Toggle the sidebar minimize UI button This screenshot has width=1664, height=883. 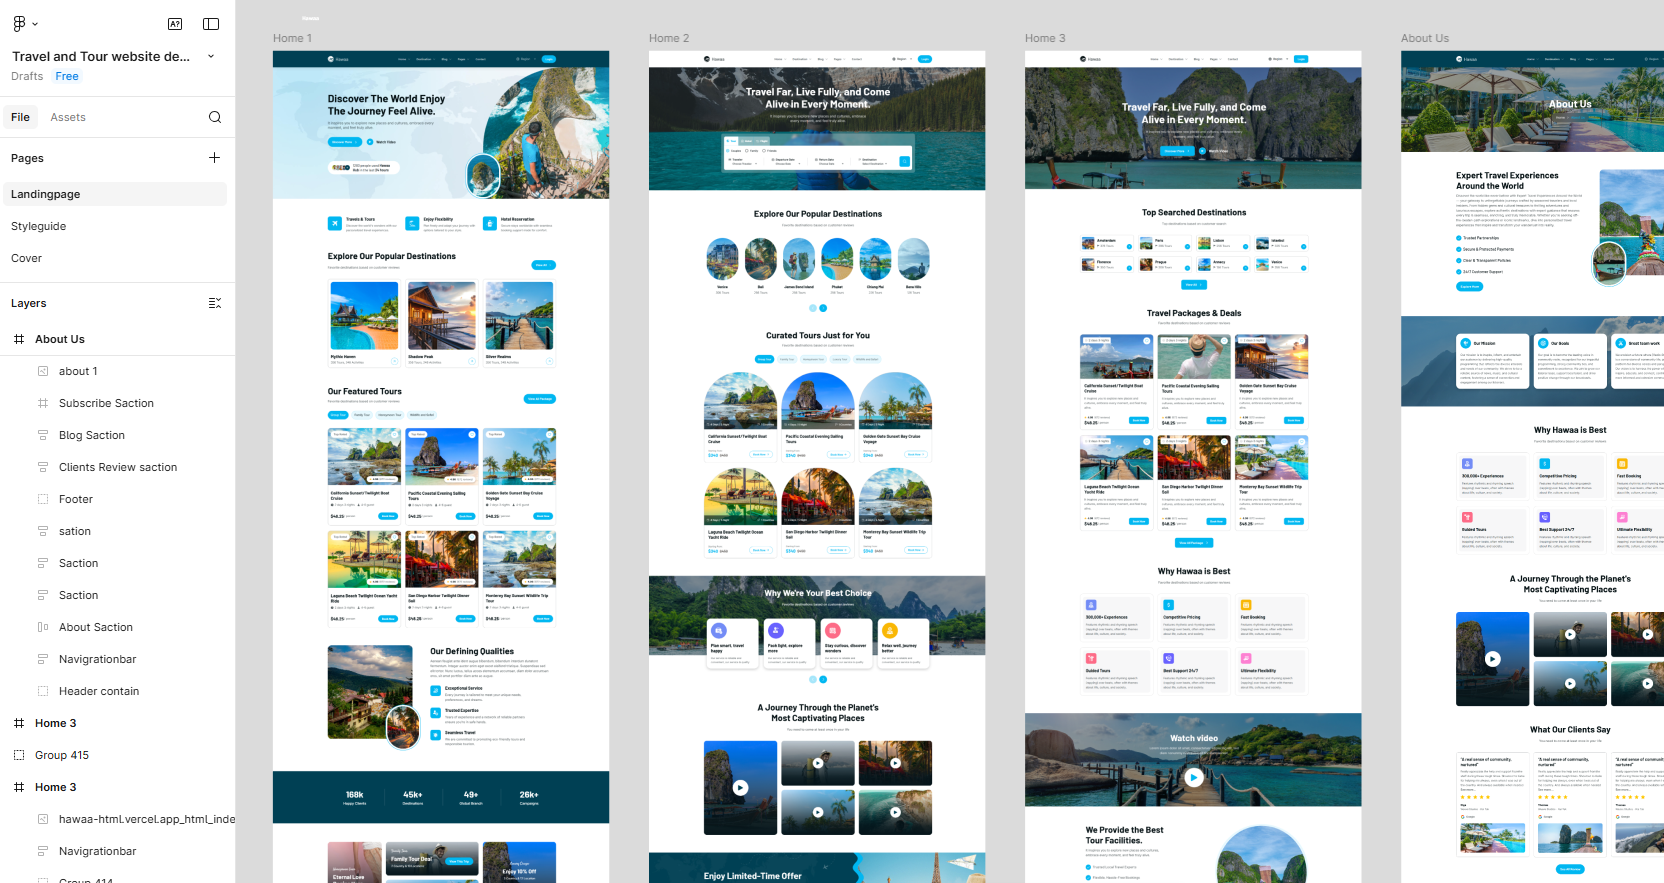tap(211, 24)
